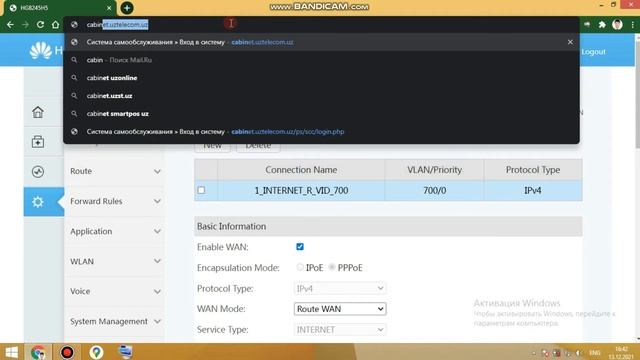
Task: Click the Logout link
Action: pos(593,52)
